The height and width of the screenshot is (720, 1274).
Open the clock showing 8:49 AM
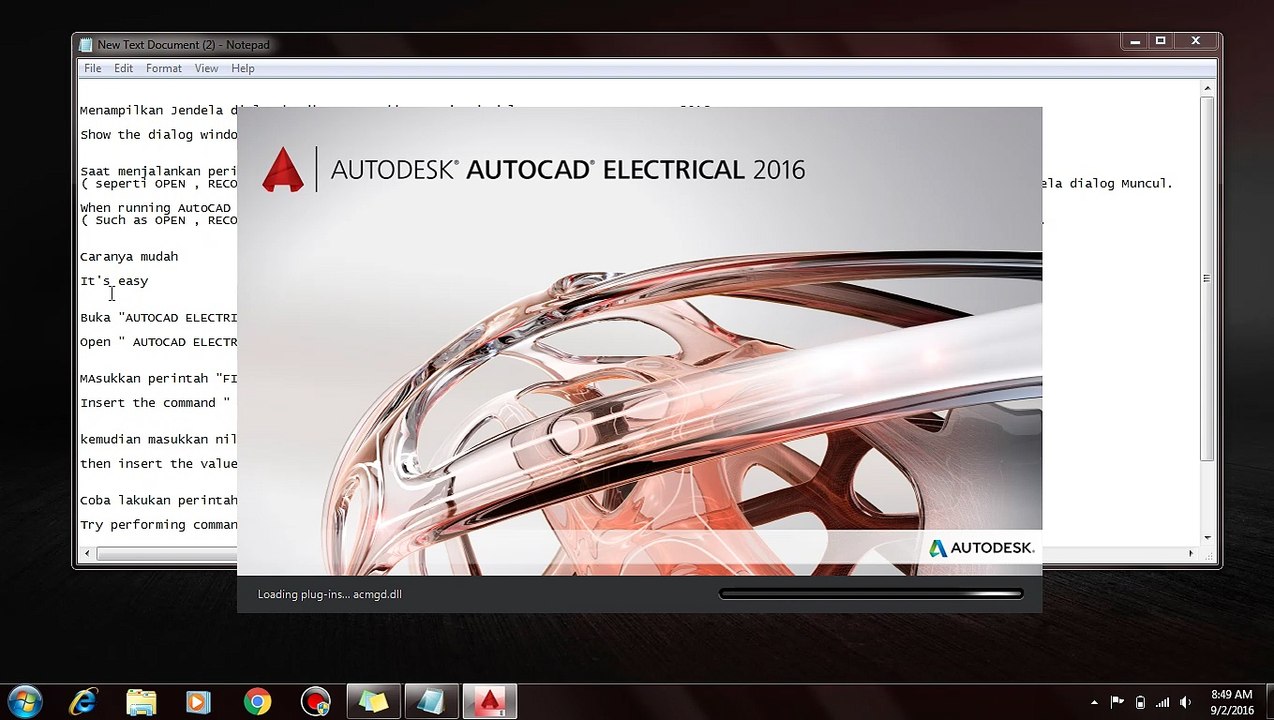pyautogui.click(x=1231, y=702)
